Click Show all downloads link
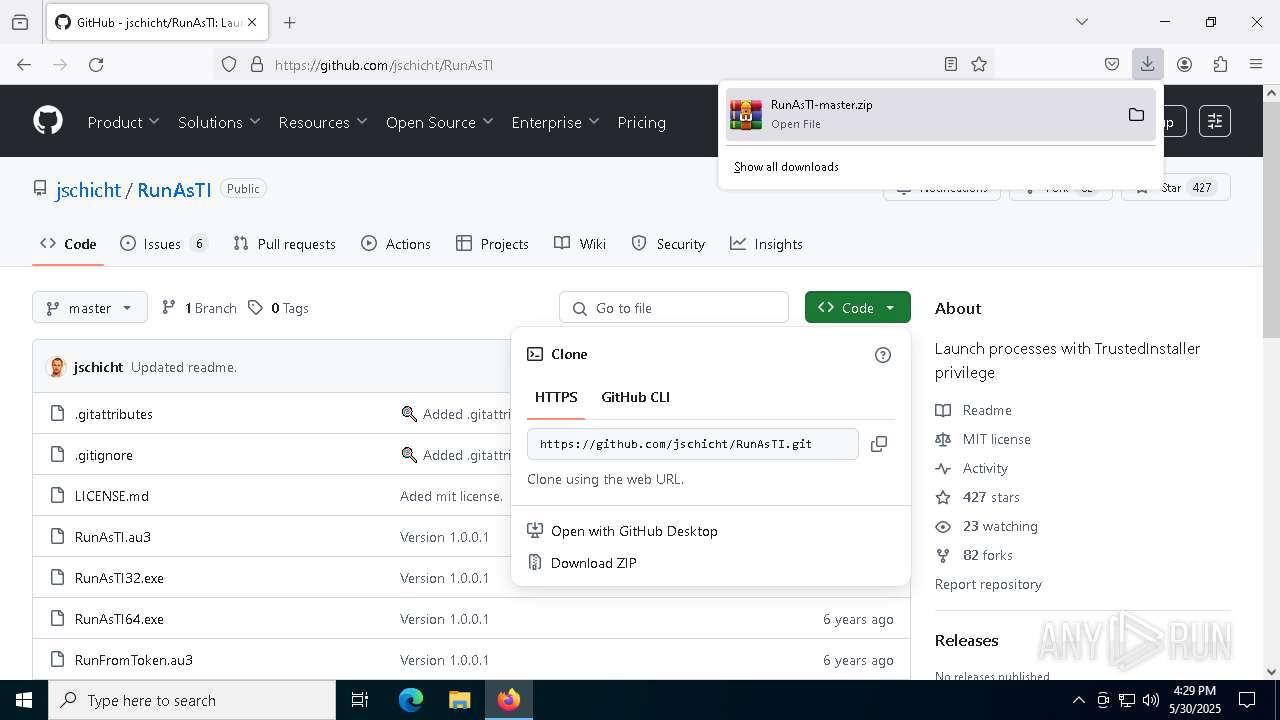 click(786, 167)
